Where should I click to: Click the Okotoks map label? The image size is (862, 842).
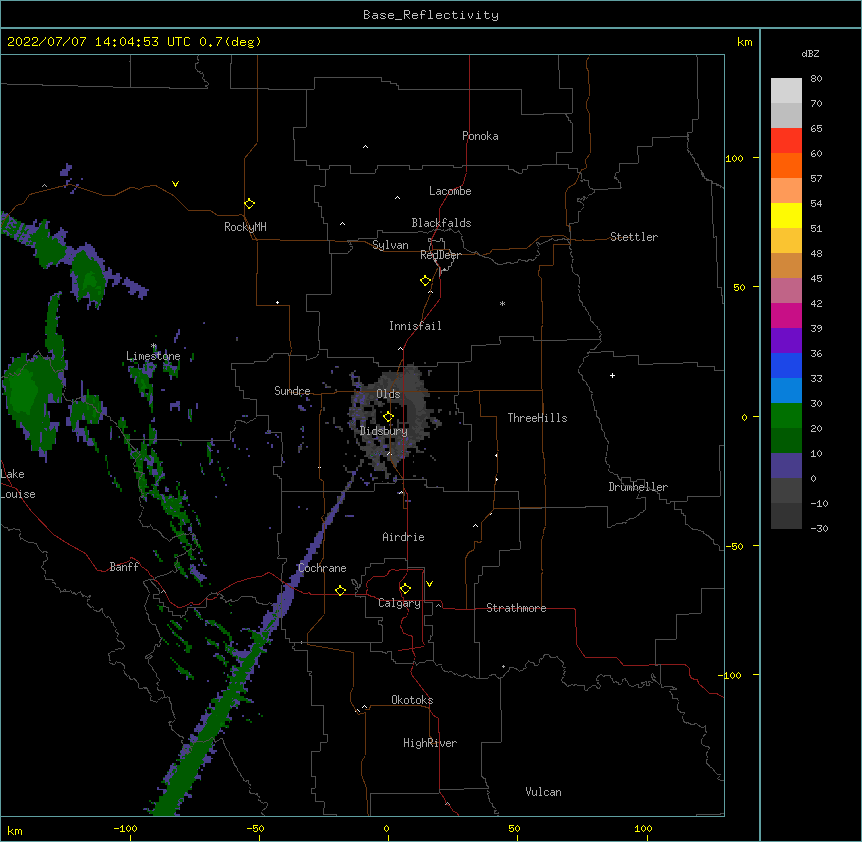[x=412, y=700]
